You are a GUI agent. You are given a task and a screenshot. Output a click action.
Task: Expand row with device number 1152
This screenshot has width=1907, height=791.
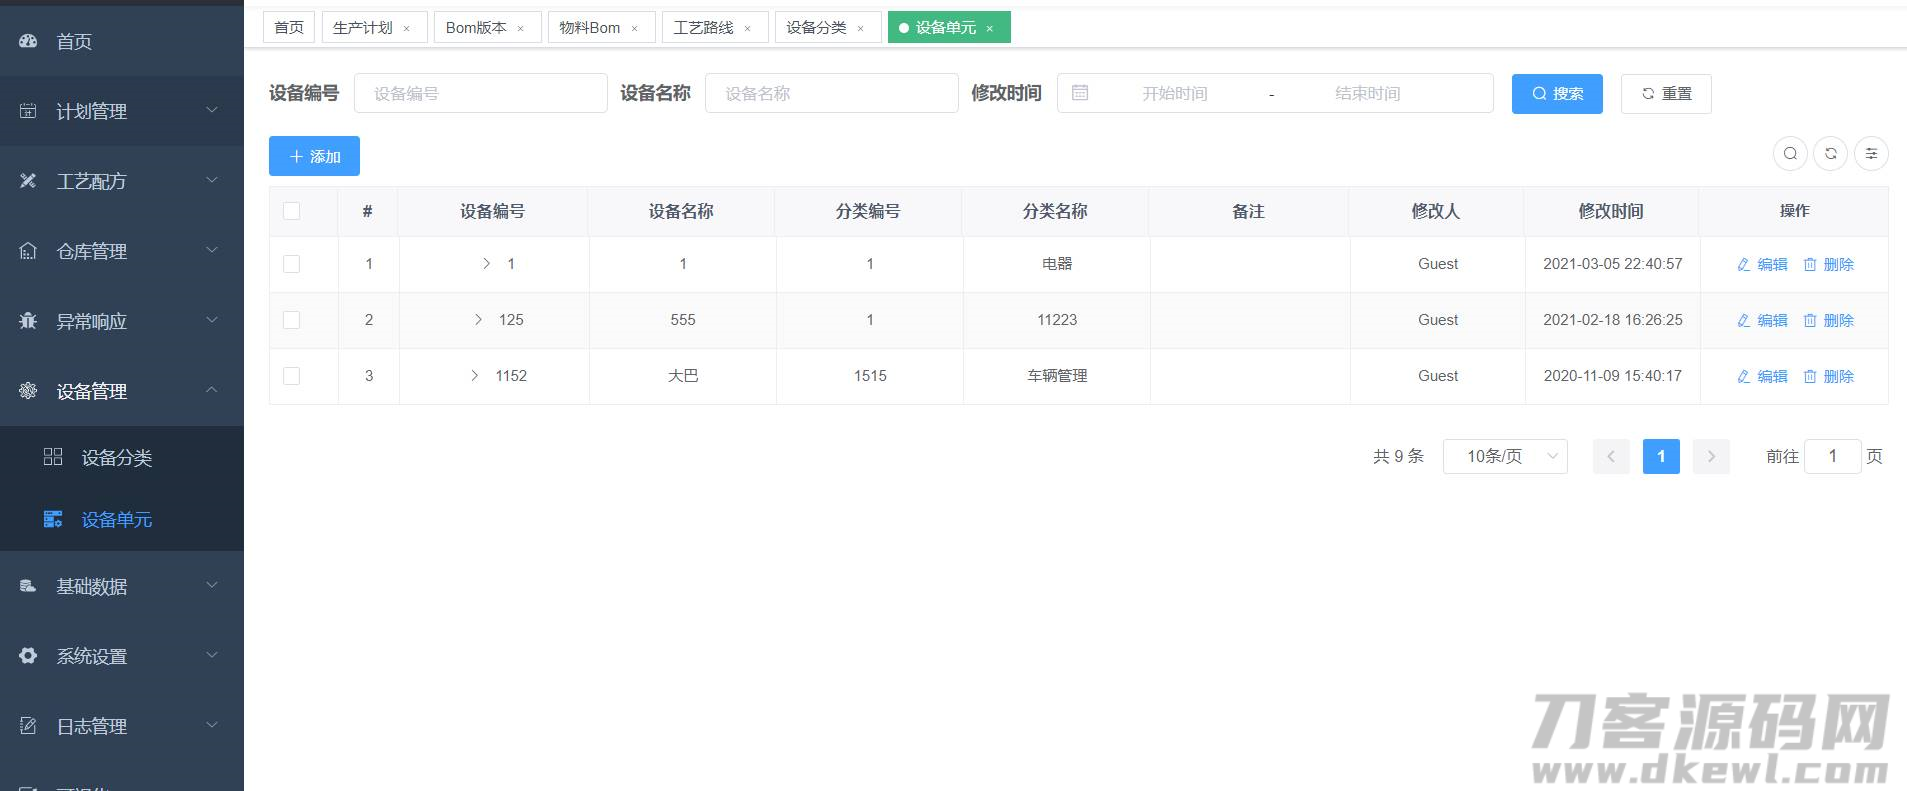tap(474, 376)
